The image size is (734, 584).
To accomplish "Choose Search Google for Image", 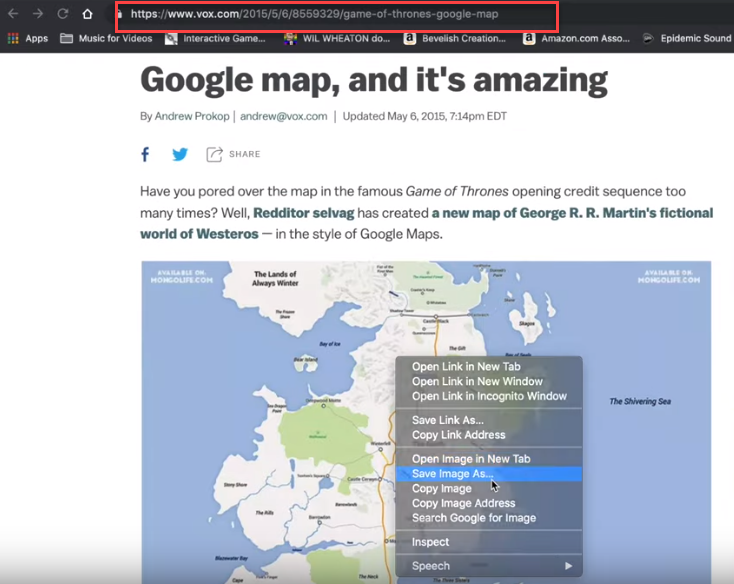I will pyautogui.click(x=489, y=518).
